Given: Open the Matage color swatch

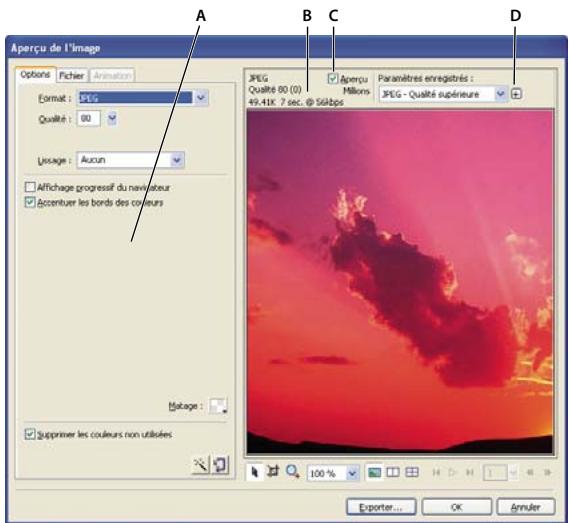Looking at the screenshot, I should (218, 406).
